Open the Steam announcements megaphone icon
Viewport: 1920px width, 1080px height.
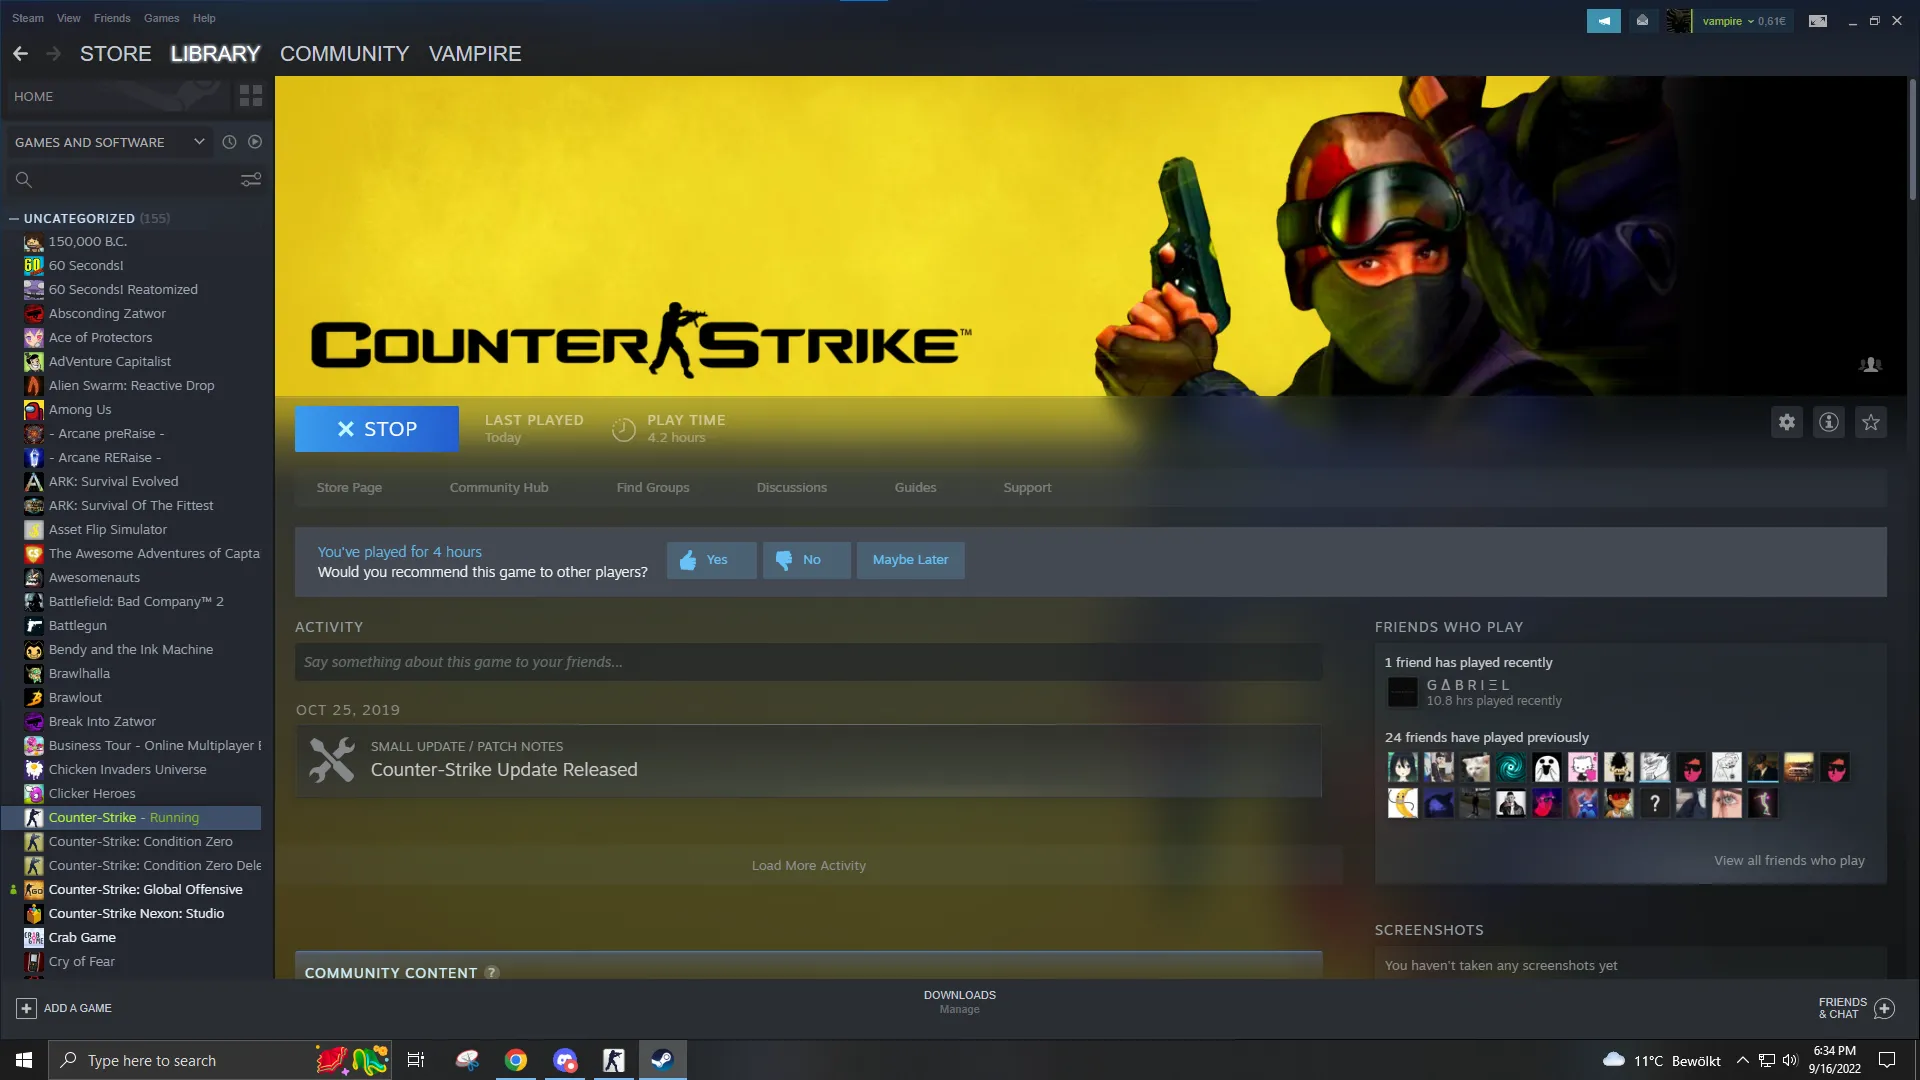(1603, 21)
